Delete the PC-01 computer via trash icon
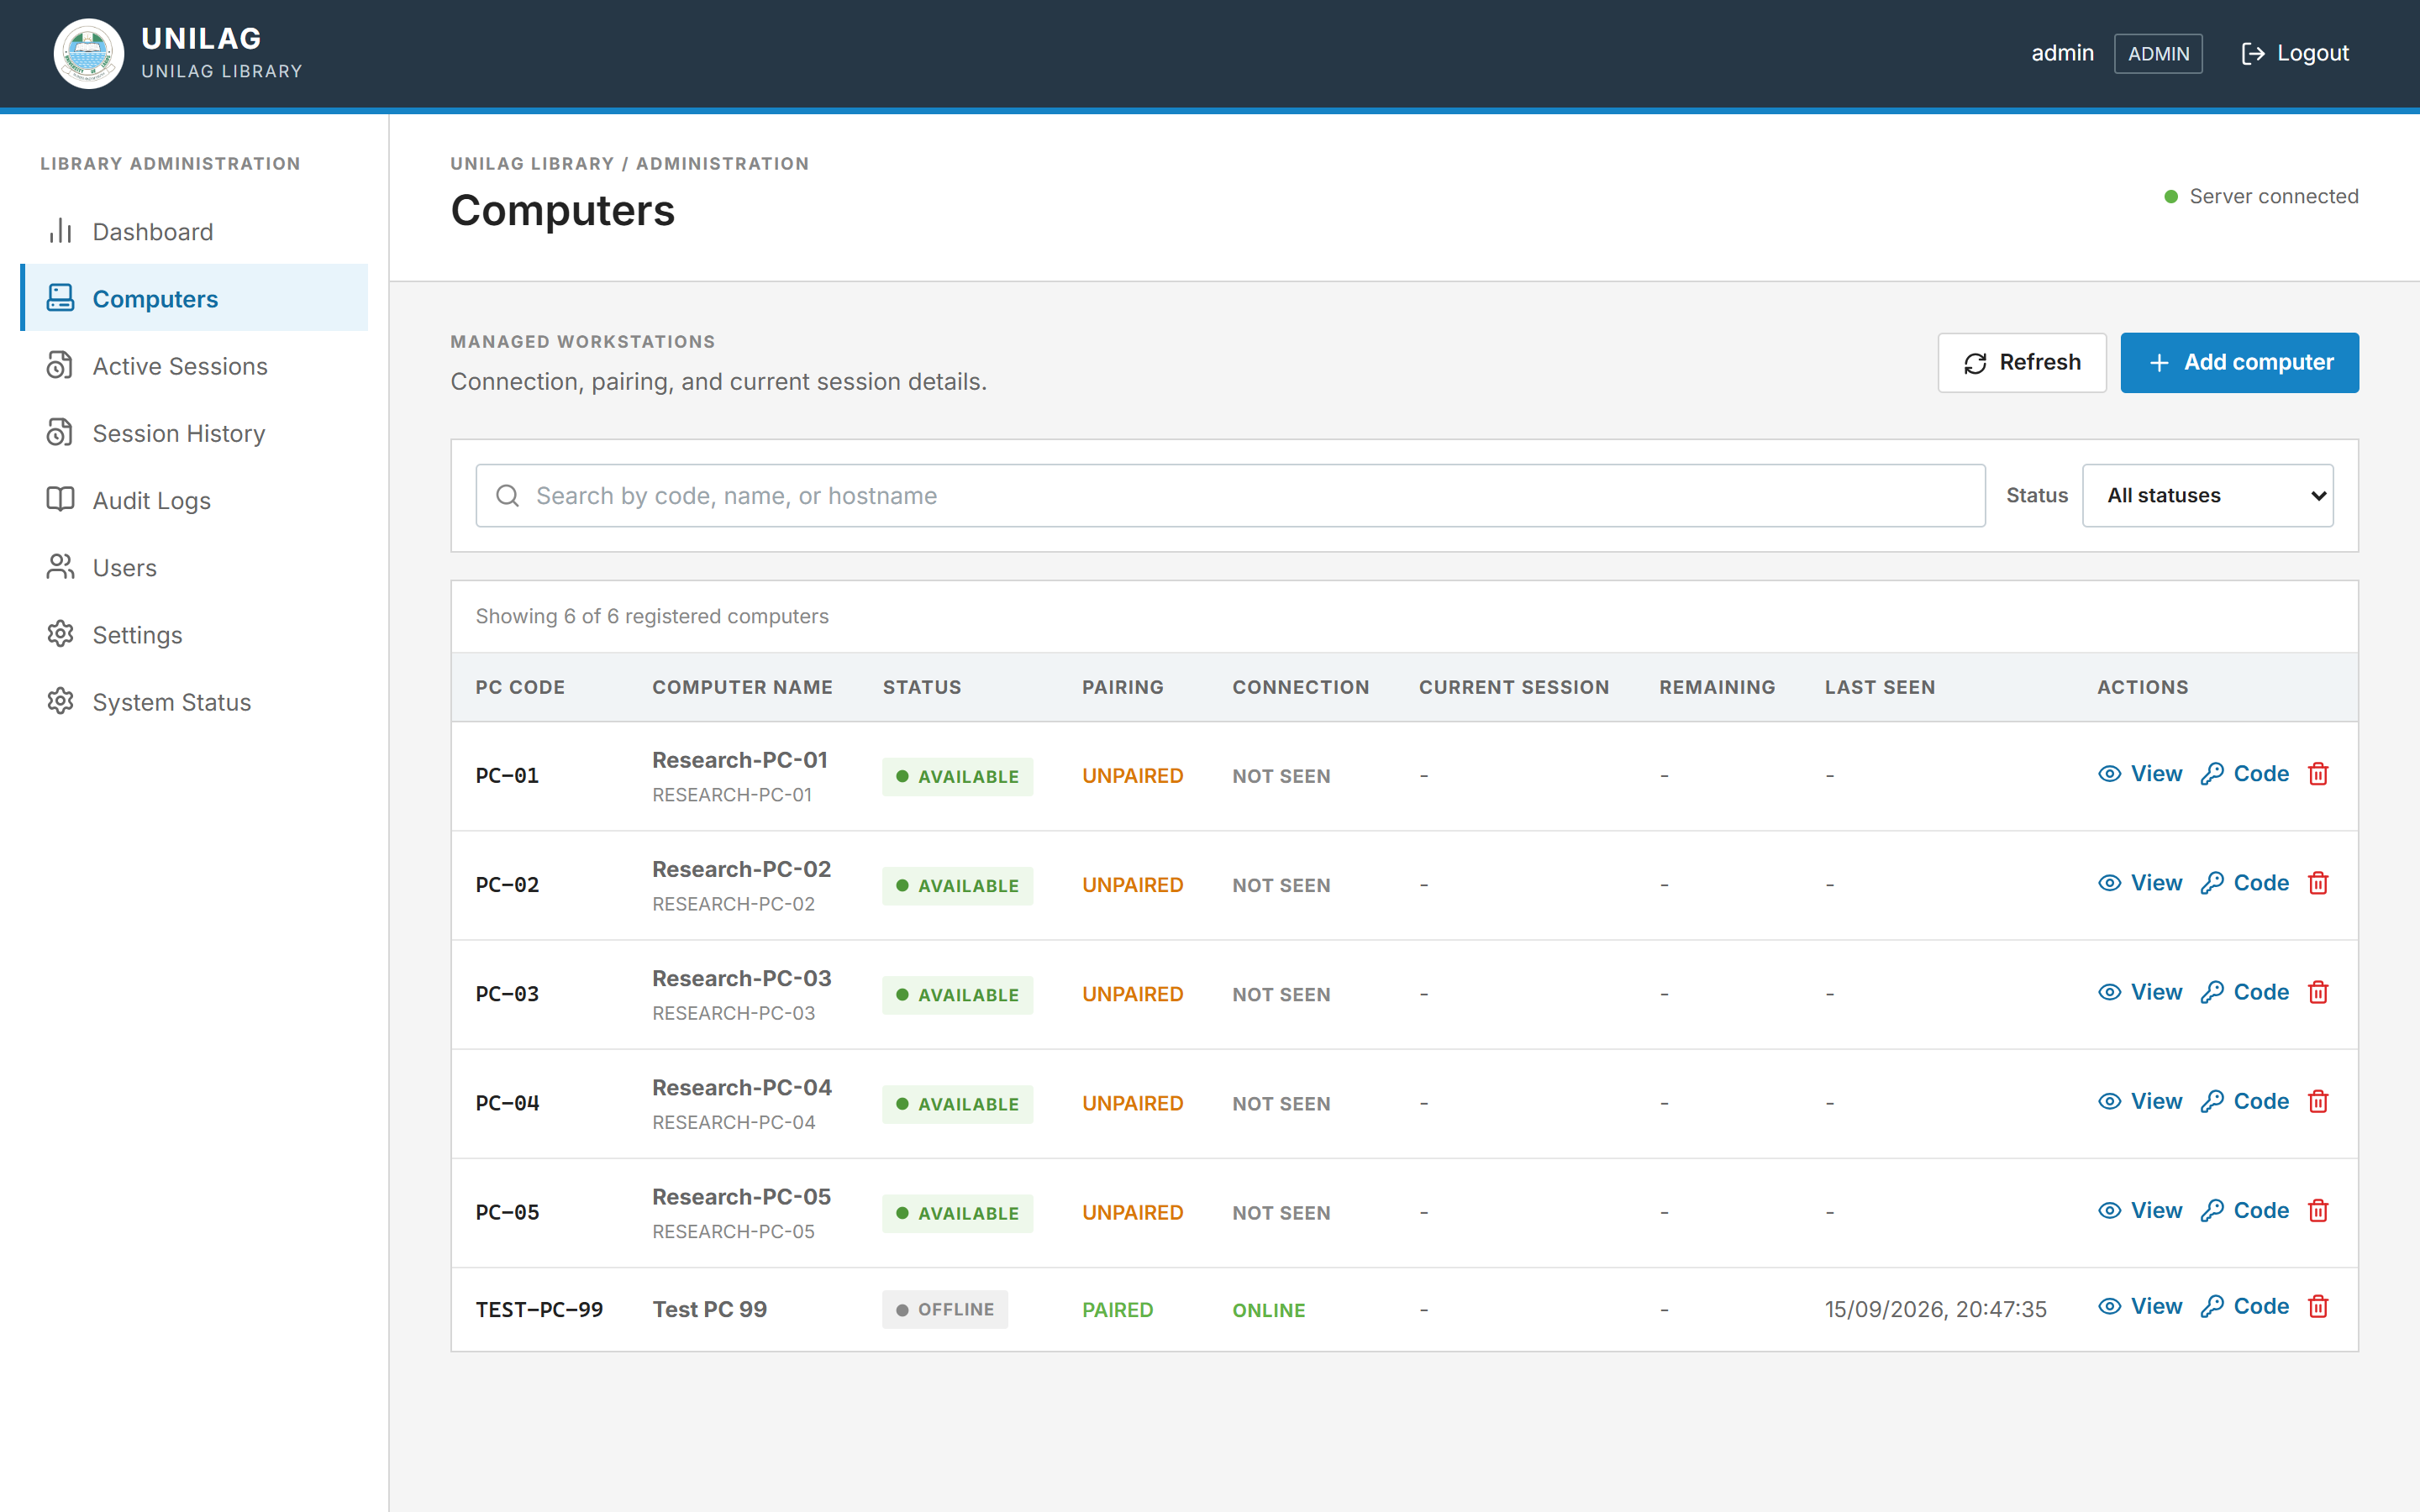Screen dimensions: 2420x1512 tap(2318, 774)
